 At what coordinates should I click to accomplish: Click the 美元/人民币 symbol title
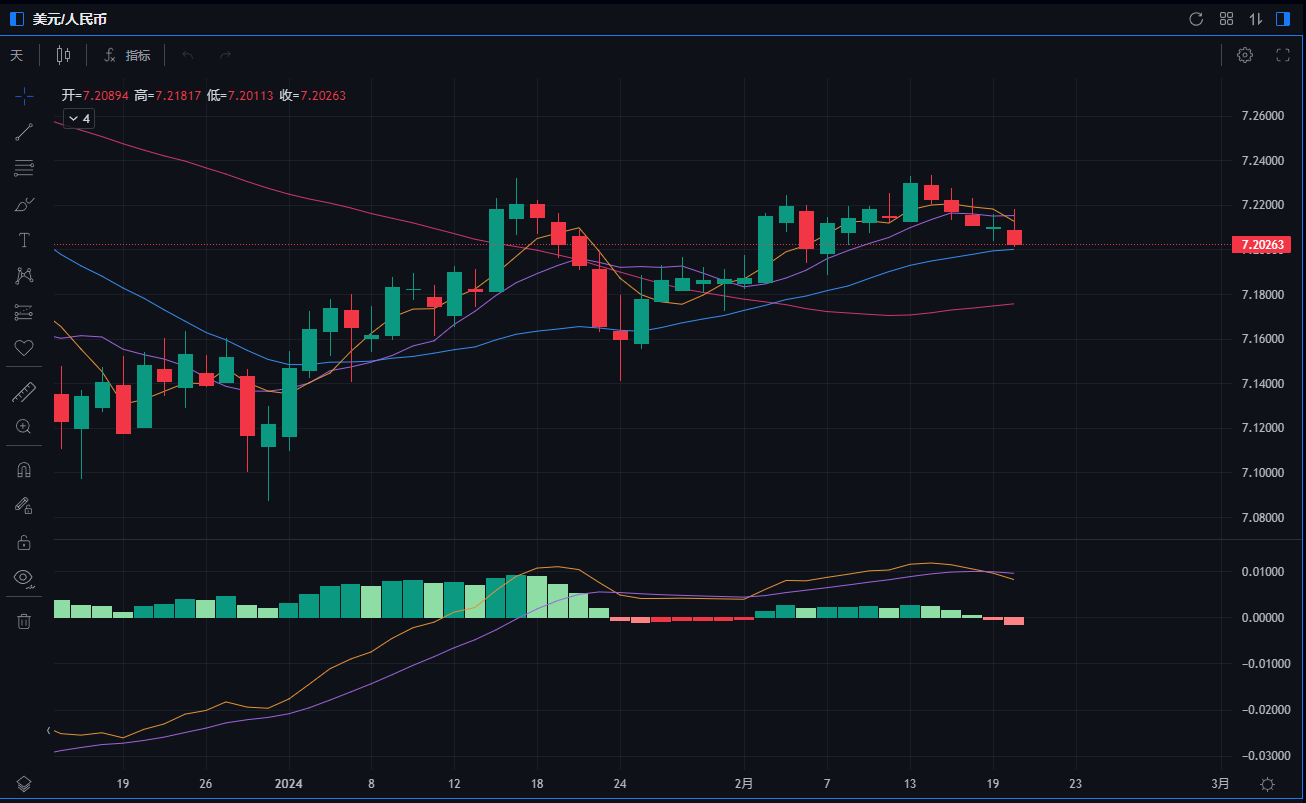tap(70, 19)
